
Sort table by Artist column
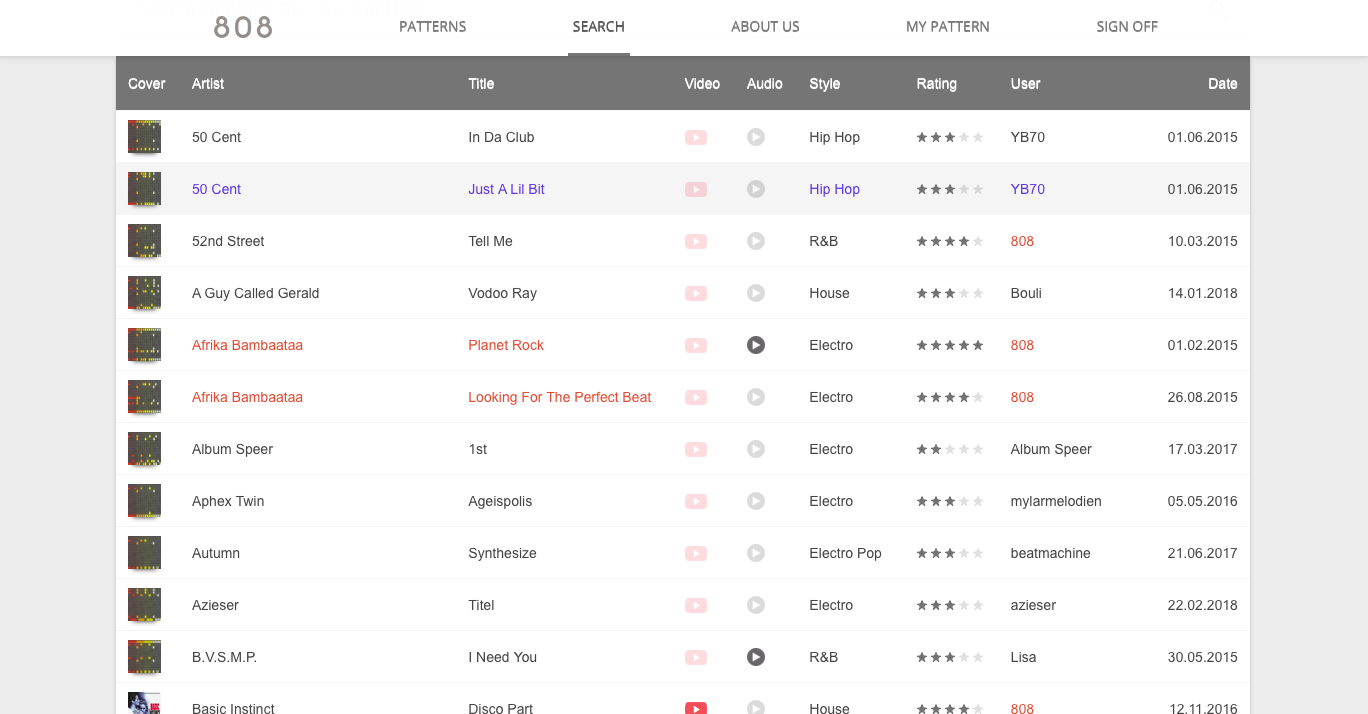click(x=208, y=84)
